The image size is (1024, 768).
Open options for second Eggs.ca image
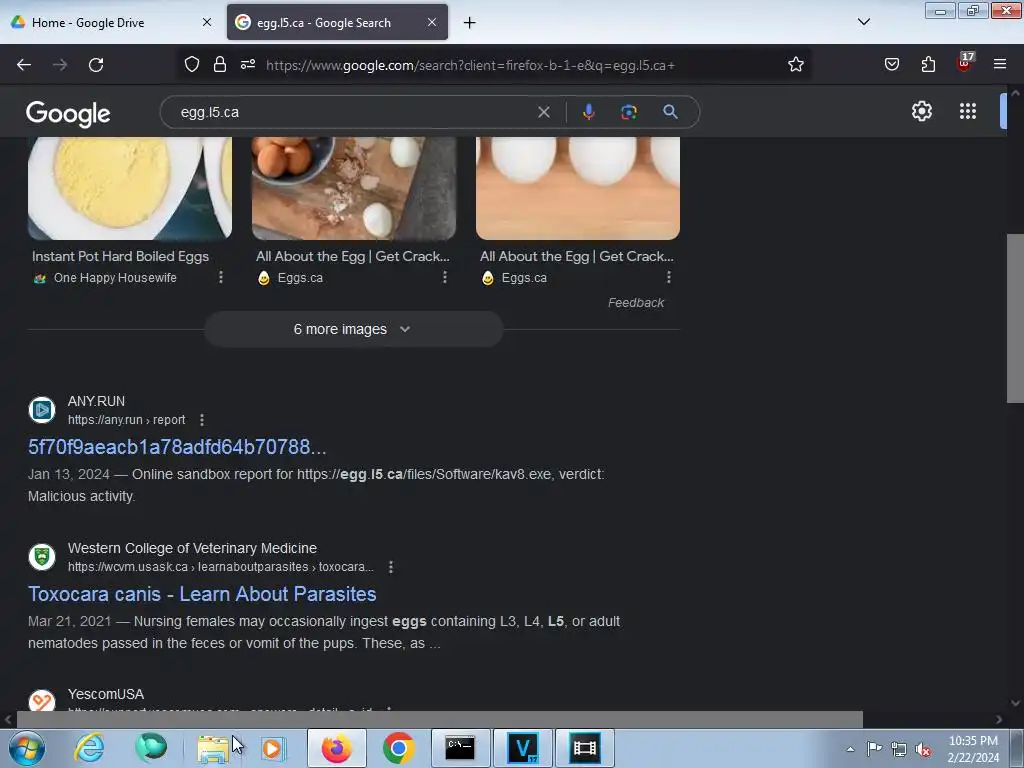pyautogui.click(x=669, y=278)
